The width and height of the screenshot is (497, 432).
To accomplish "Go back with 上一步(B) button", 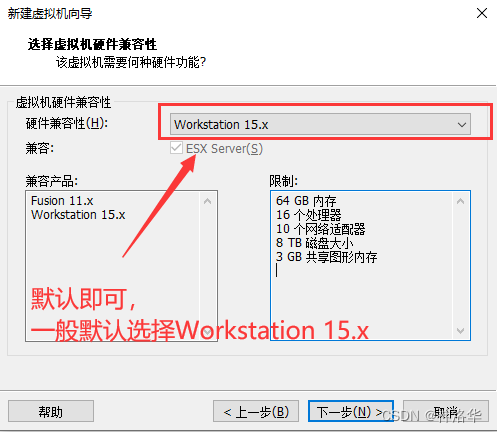I will click(x=256, y=411).
